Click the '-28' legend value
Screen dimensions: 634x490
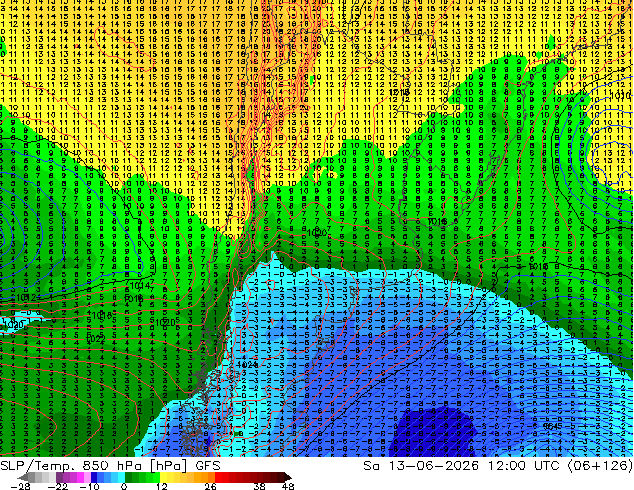(x=20, y=486)
